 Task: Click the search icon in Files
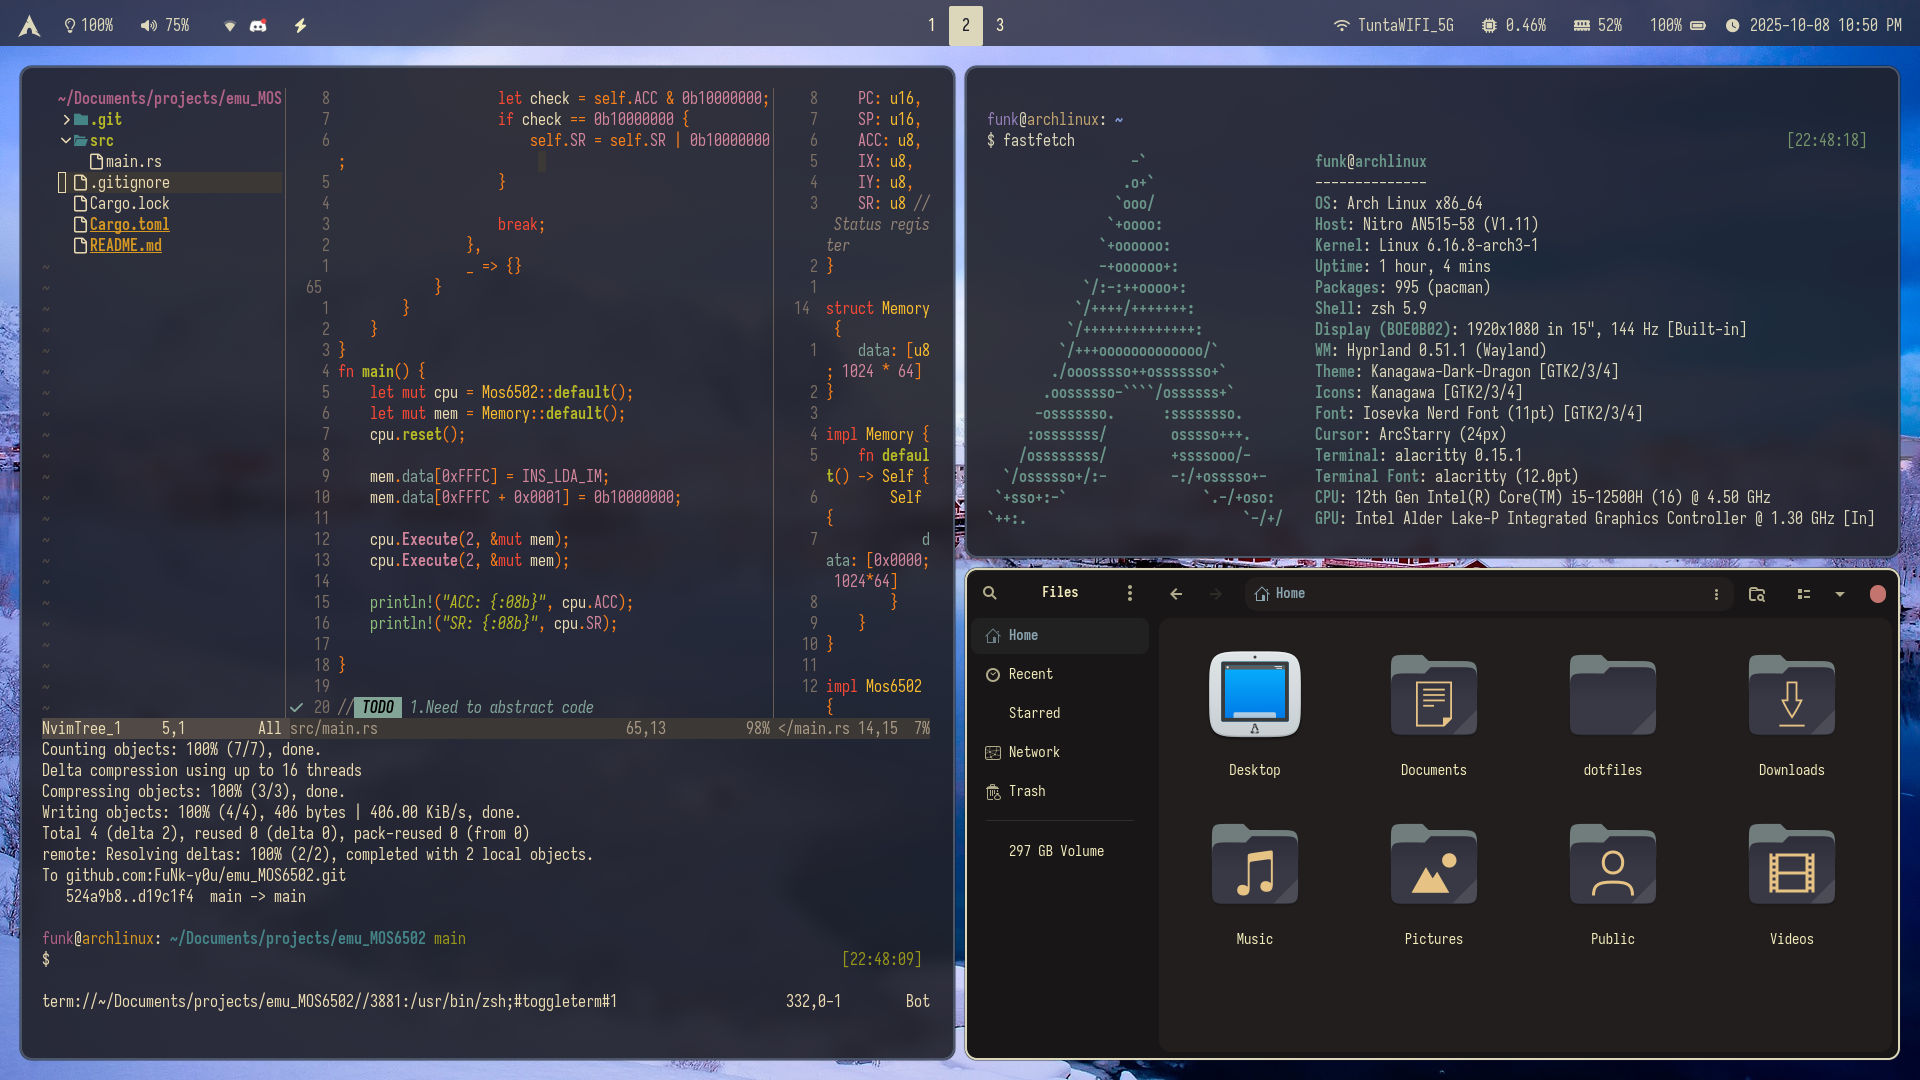pyautogui.click(x=990, y=593)
